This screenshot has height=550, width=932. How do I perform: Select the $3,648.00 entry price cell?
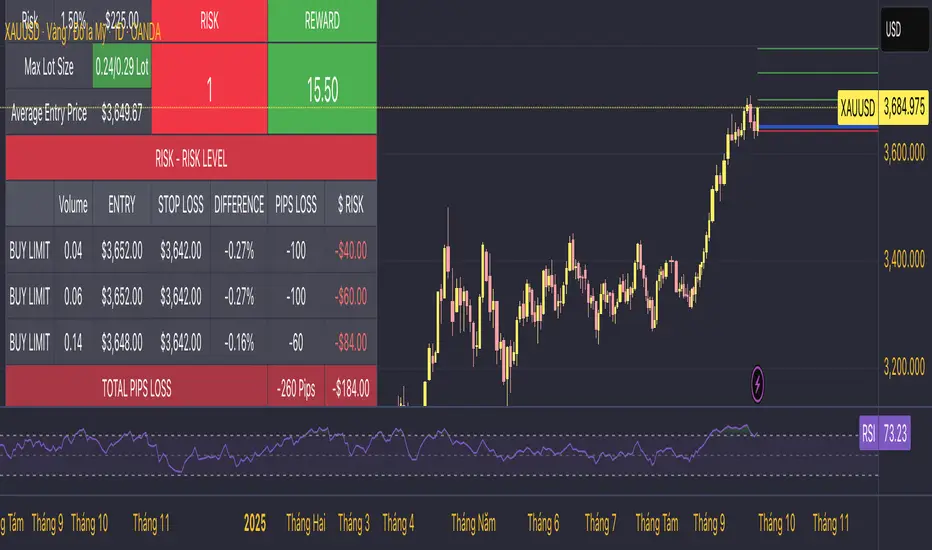pyautogui.click(x=122, y=342)
